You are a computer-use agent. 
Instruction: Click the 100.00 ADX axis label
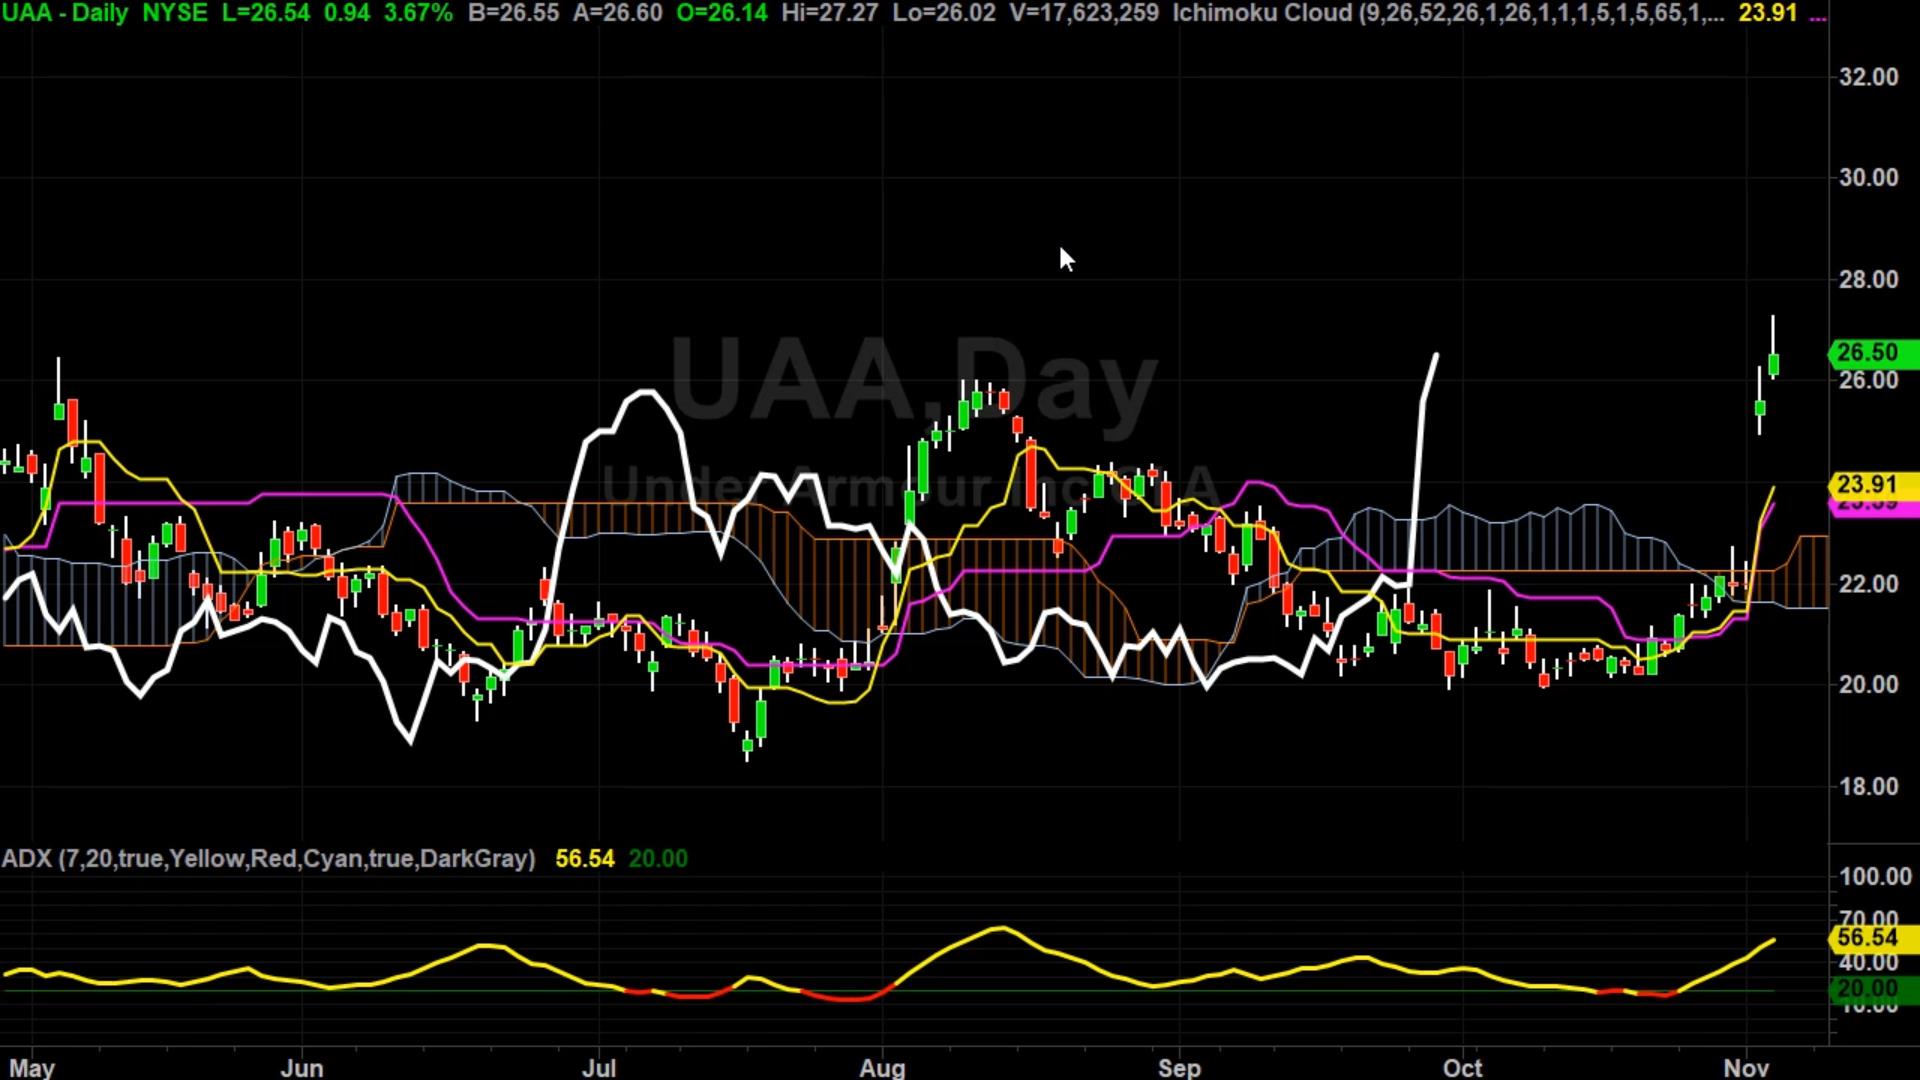pyautogui.click(x=1875, y=877)
